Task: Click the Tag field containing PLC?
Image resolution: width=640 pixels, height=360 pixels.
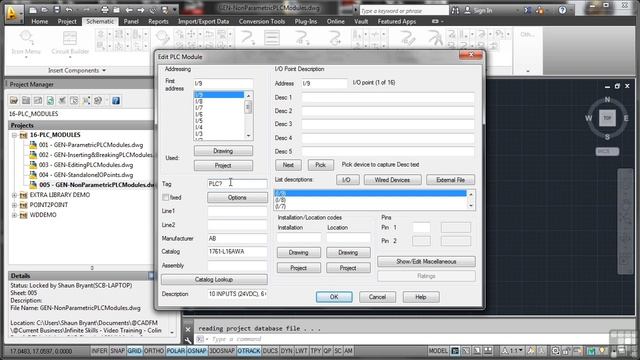Action: click(x=237, y=184)
